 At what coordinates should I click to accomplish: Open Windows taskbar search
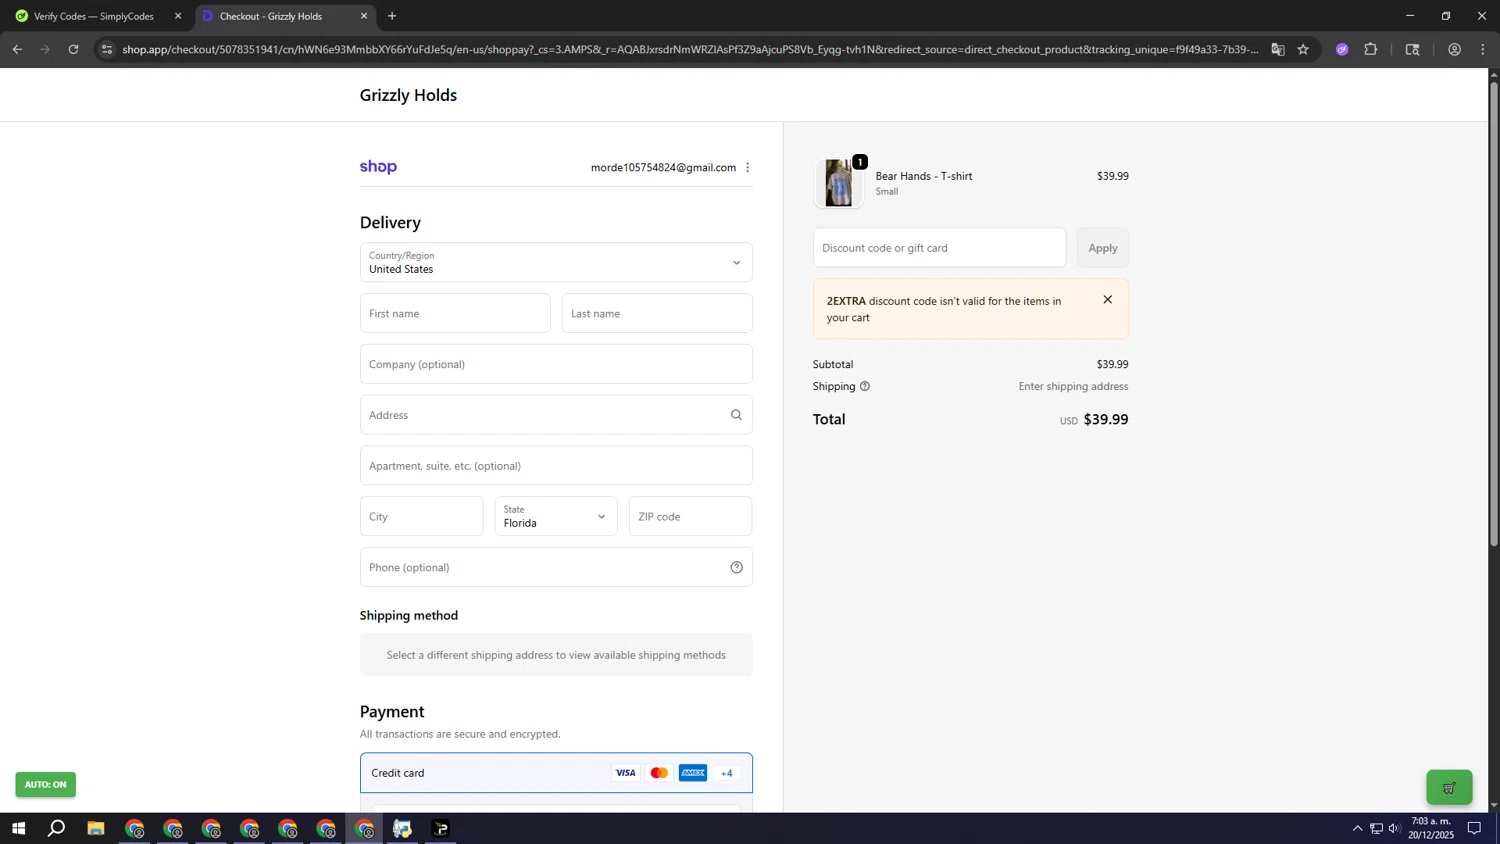57,828
